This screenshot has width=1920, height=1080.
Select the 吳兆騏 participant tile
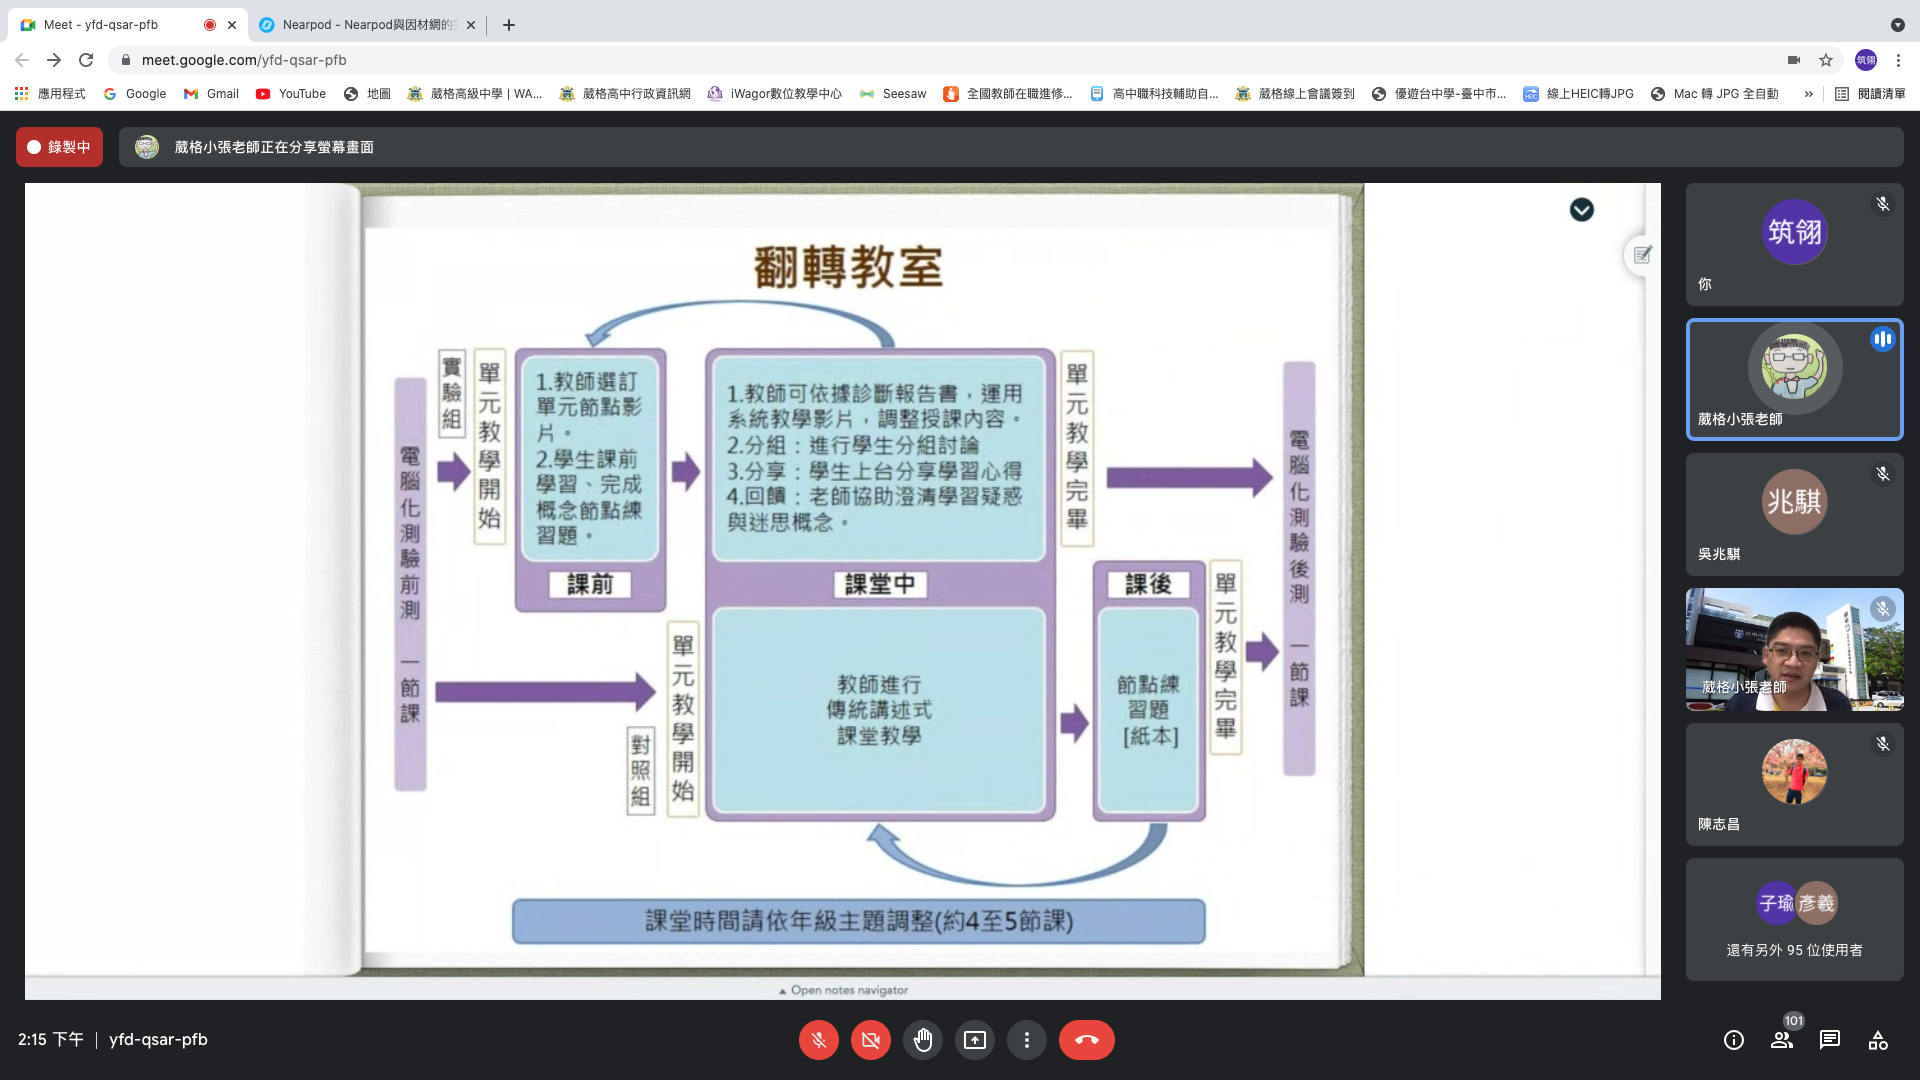tap(1794, 514)
